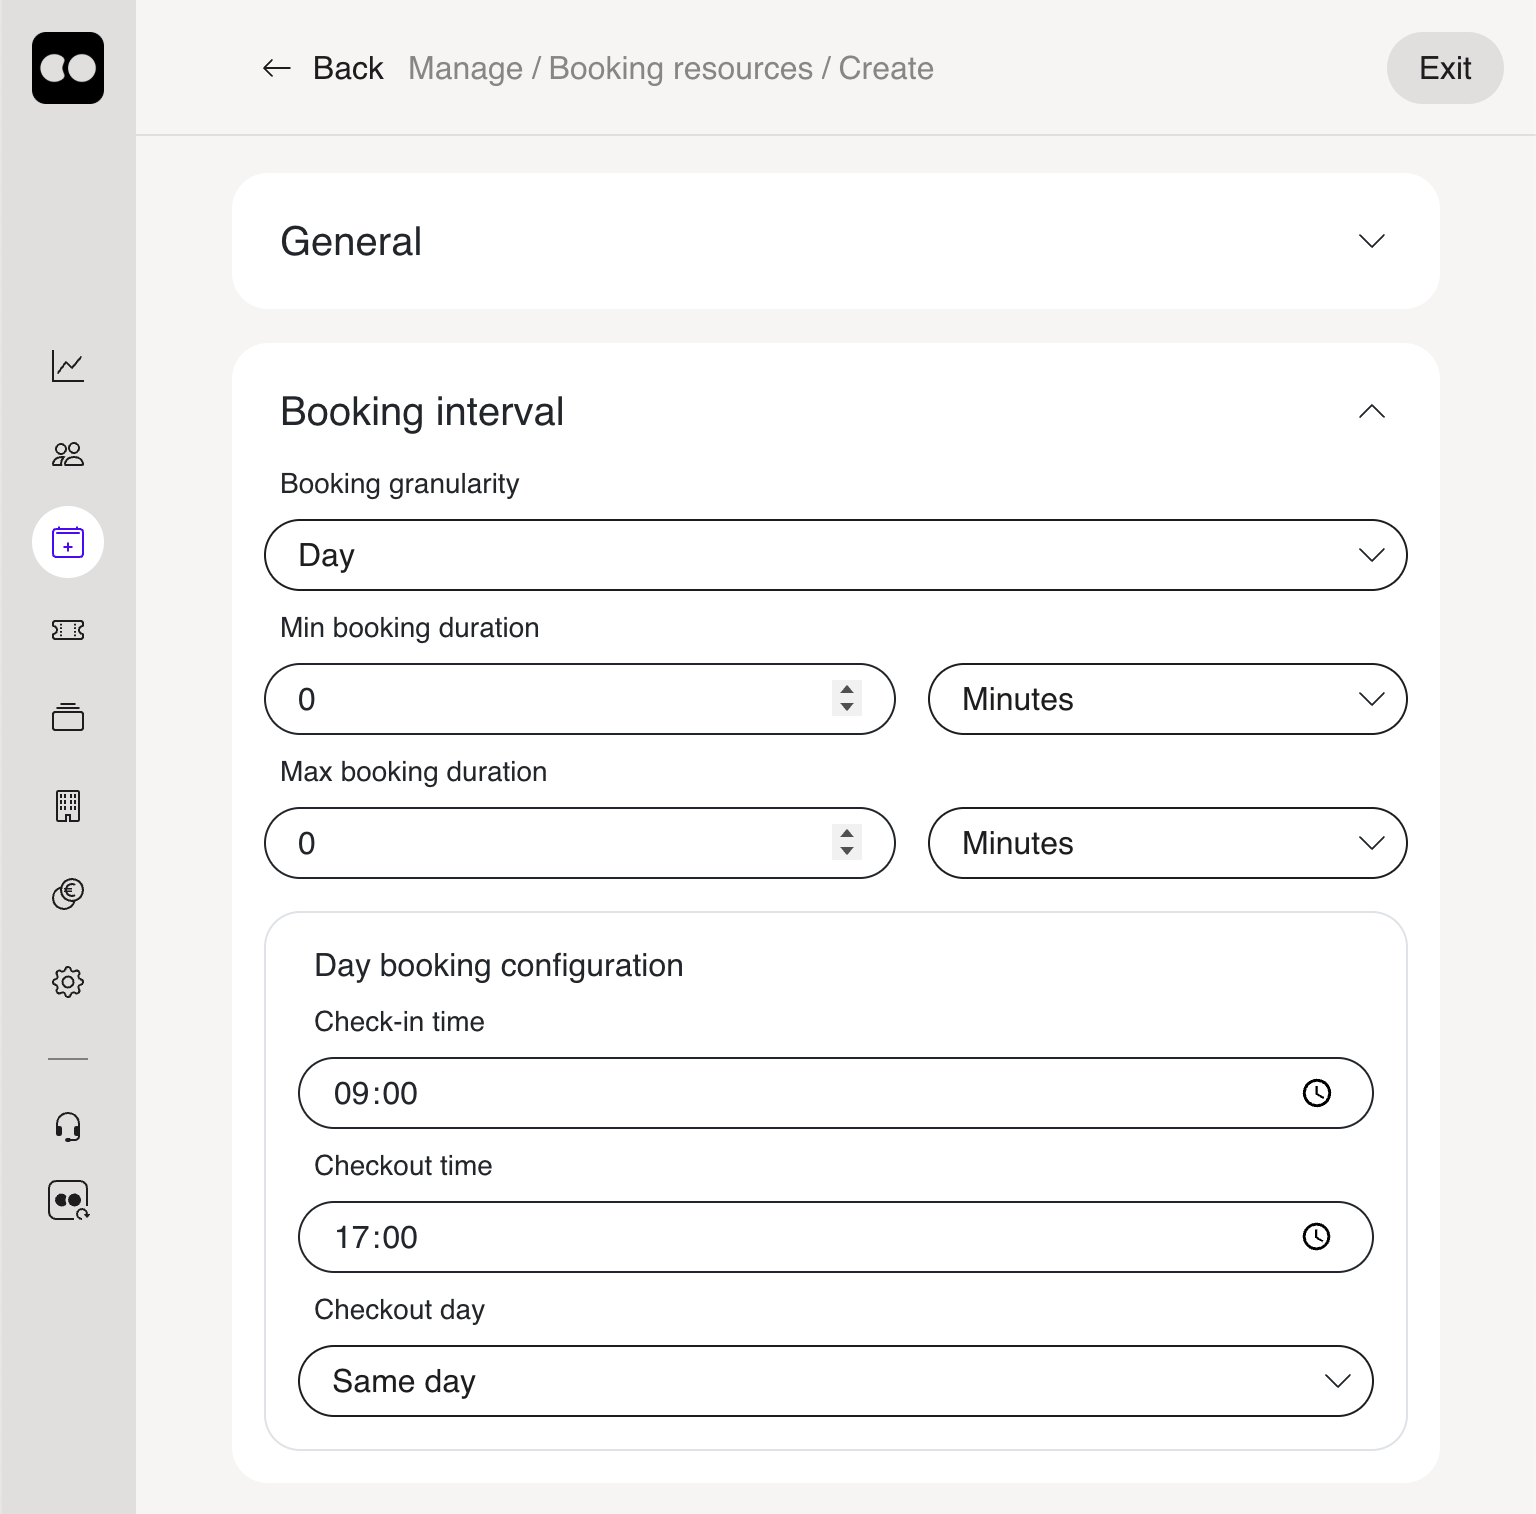The width and height of the screenshot is (1536, 1514).
Task: Open the building locations section
Action: click(x=68, y=805)
